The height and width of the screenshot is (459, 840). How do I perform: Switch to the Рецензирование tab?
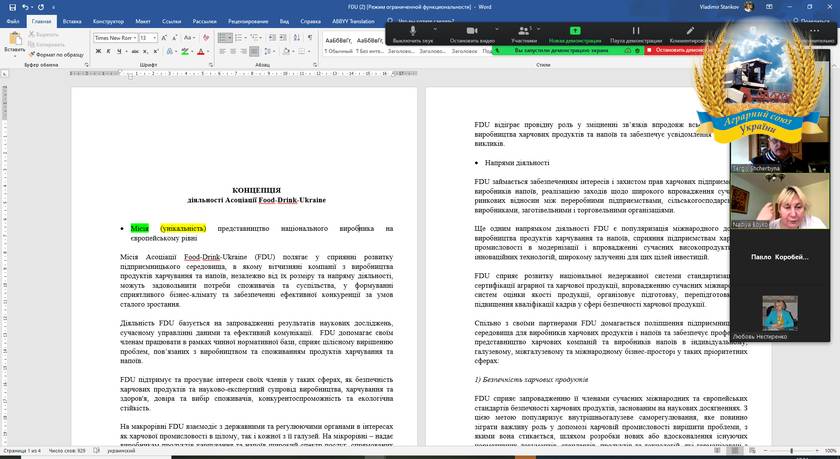point(248,21)
